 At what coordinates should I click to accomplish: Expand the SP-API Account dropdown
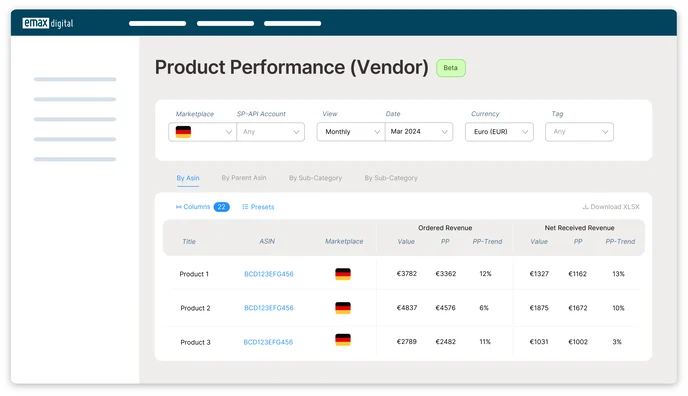pyautogui.click(x=271, y=132)
